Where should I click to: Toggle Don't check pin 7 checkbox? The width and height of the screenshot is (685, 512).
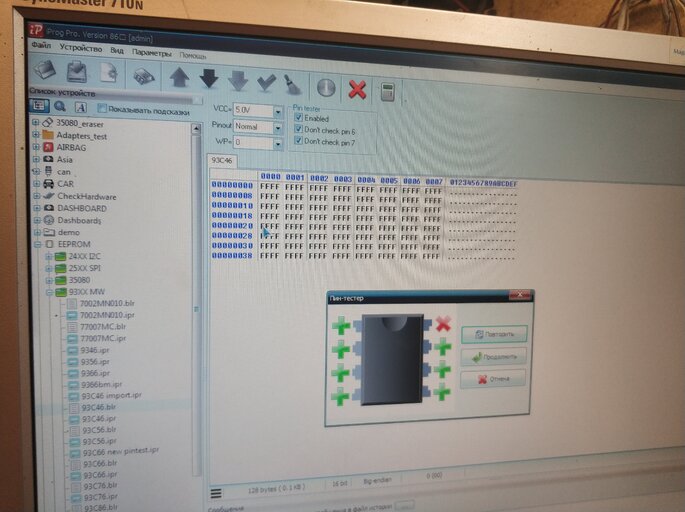(298, 140)
